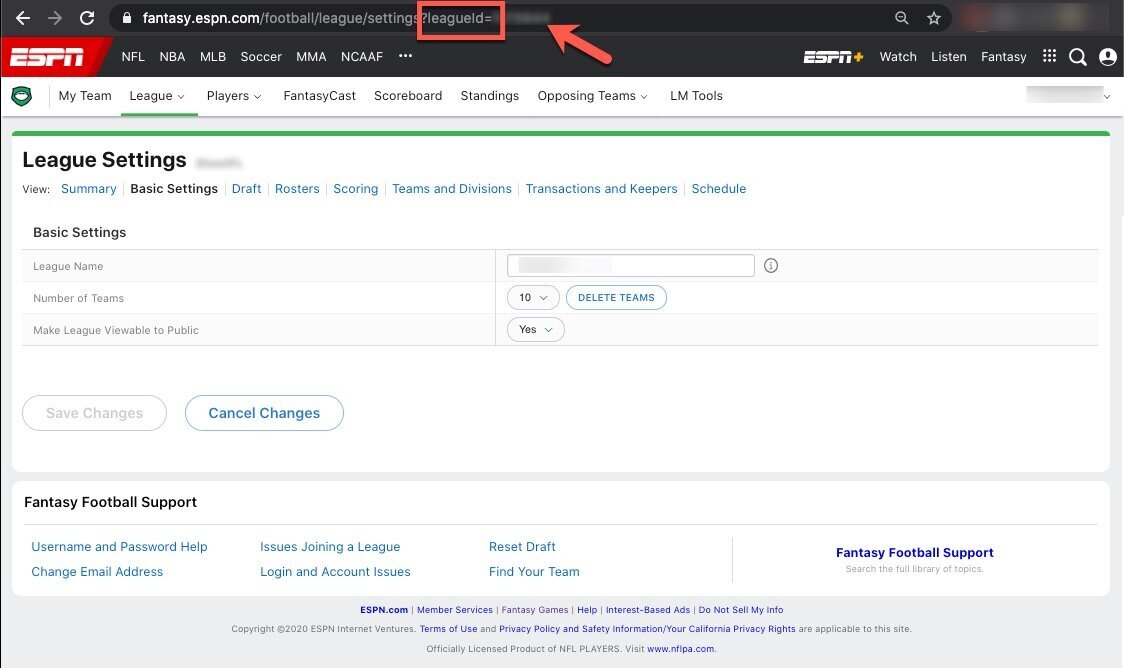Open the NFL section
1124x668 pixels.
tap(133, 57)
